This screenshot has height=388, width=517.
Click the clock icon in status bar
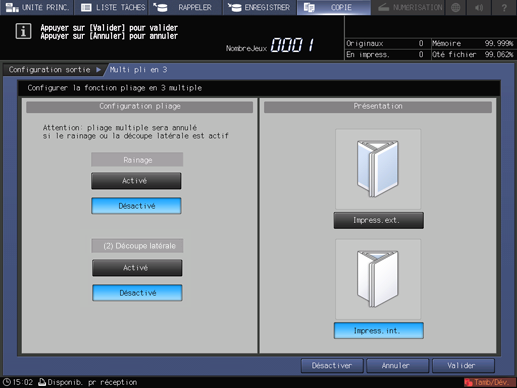(x=7, y=382)
